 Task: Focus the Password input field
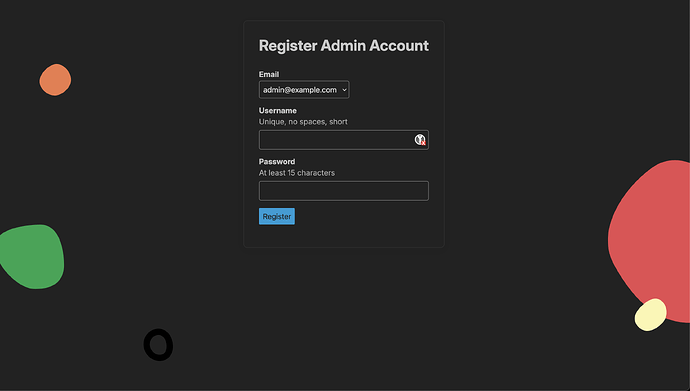(344, 191)
